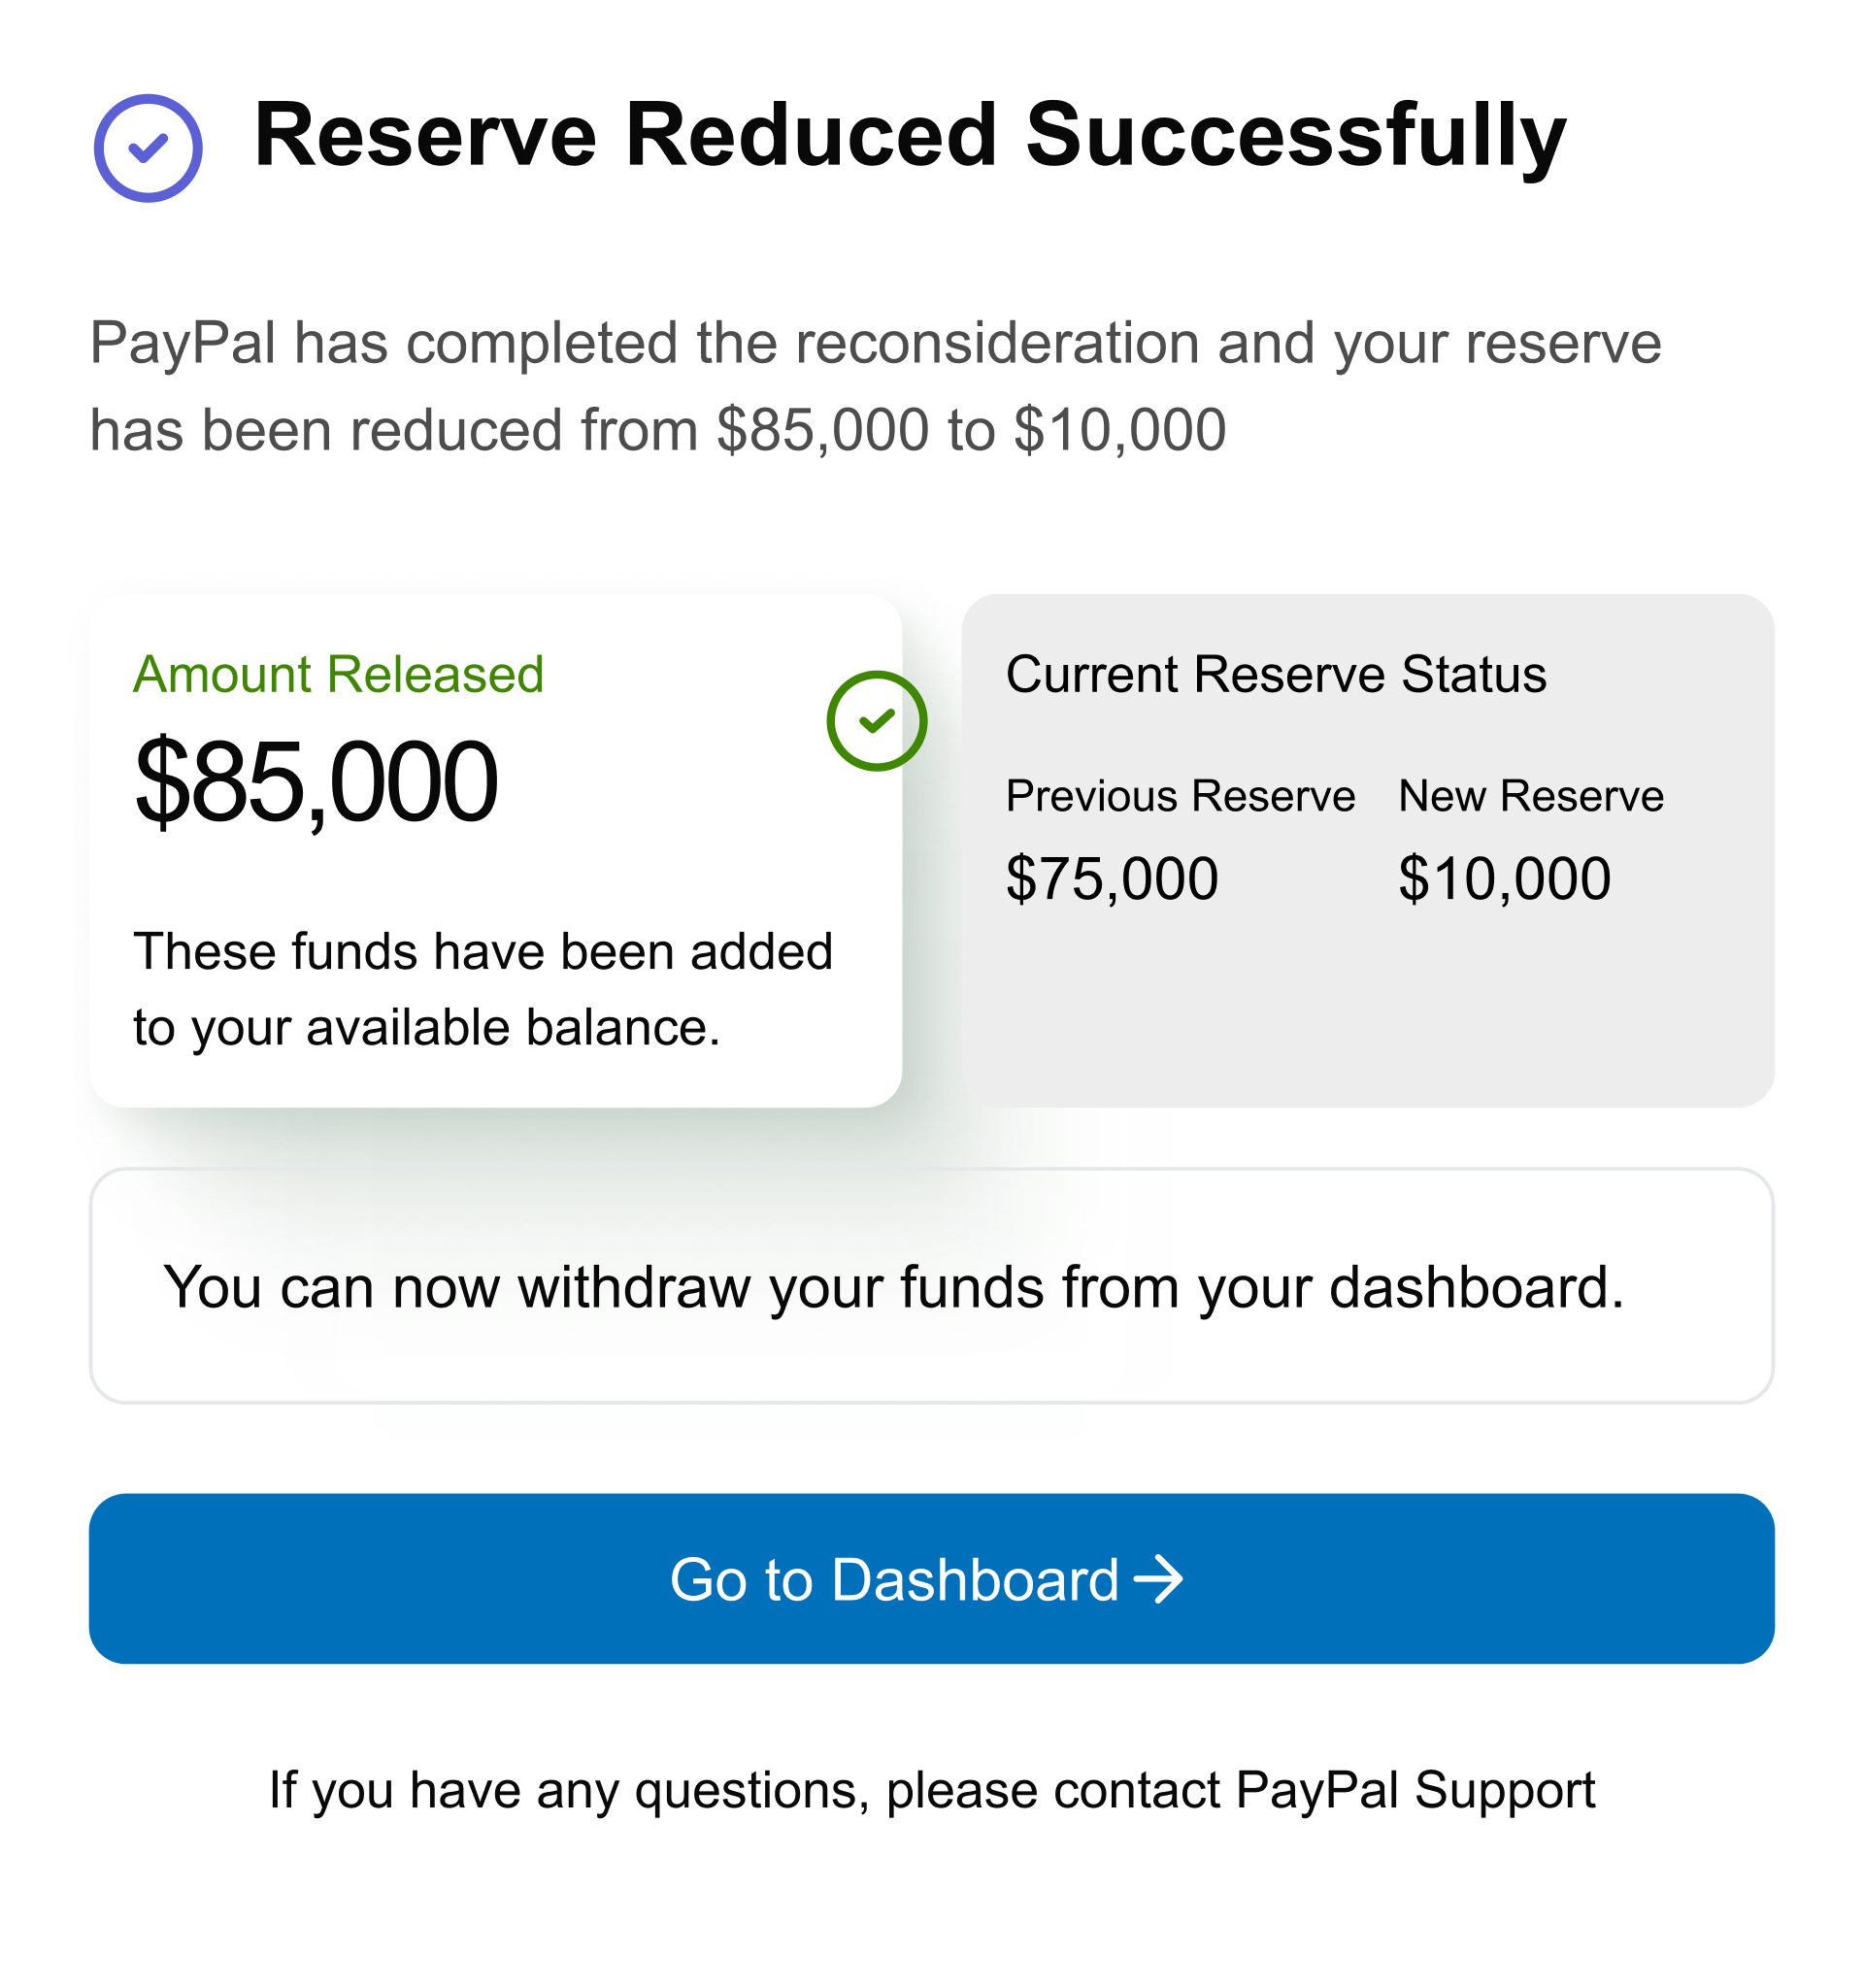Click the New Reserve label
This screenshot has width=1864, height=1988.
coord(1530,796)
